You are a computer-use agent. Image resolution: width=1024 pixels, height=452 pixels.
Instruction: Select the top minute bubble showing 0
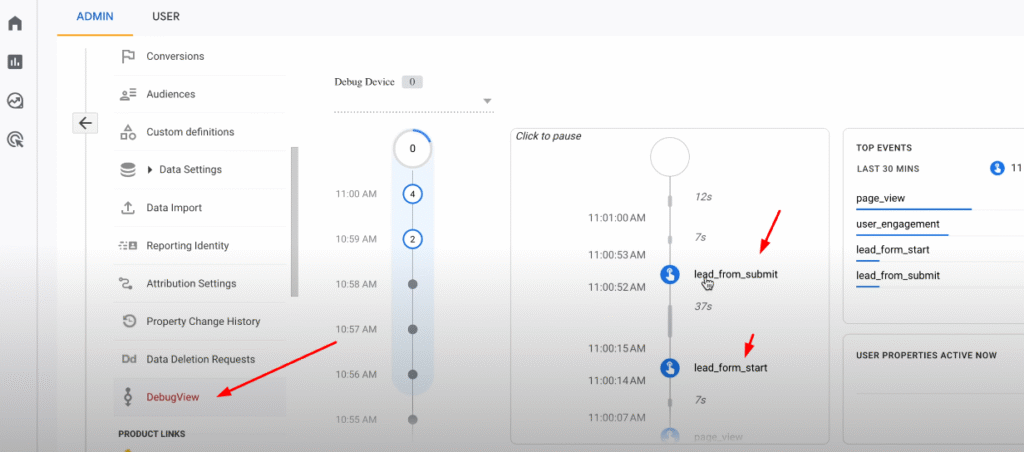[x=412, y=149]
